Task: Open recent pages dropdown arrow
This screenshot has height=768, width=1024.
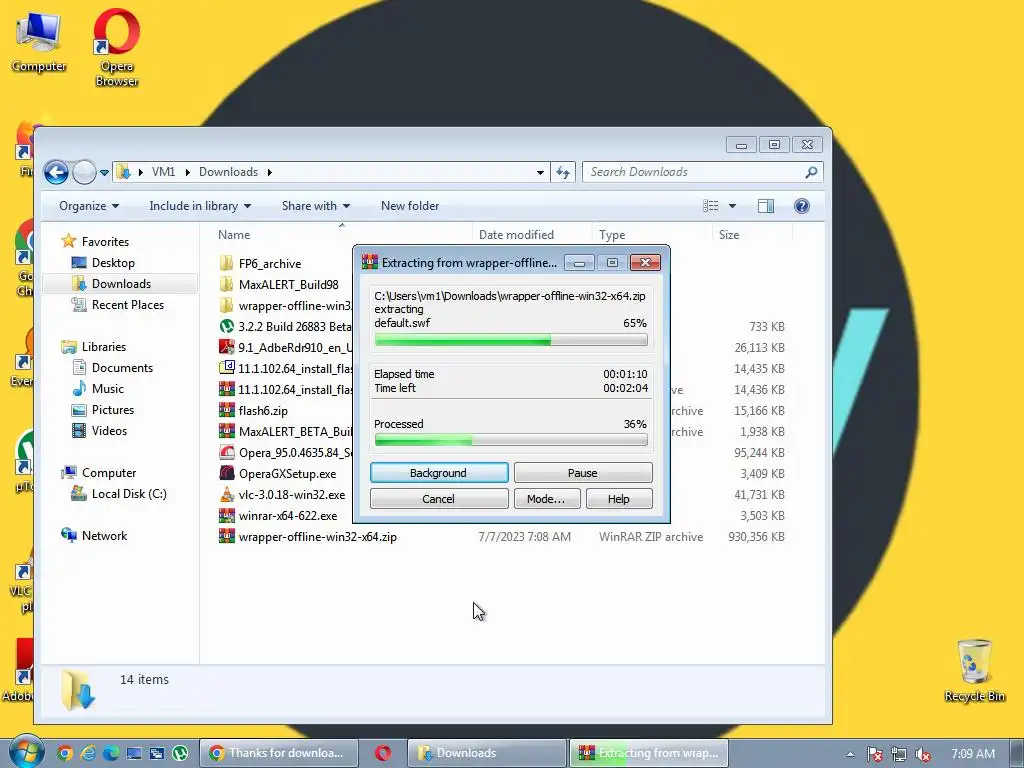Action: click(x=104, y=173)
